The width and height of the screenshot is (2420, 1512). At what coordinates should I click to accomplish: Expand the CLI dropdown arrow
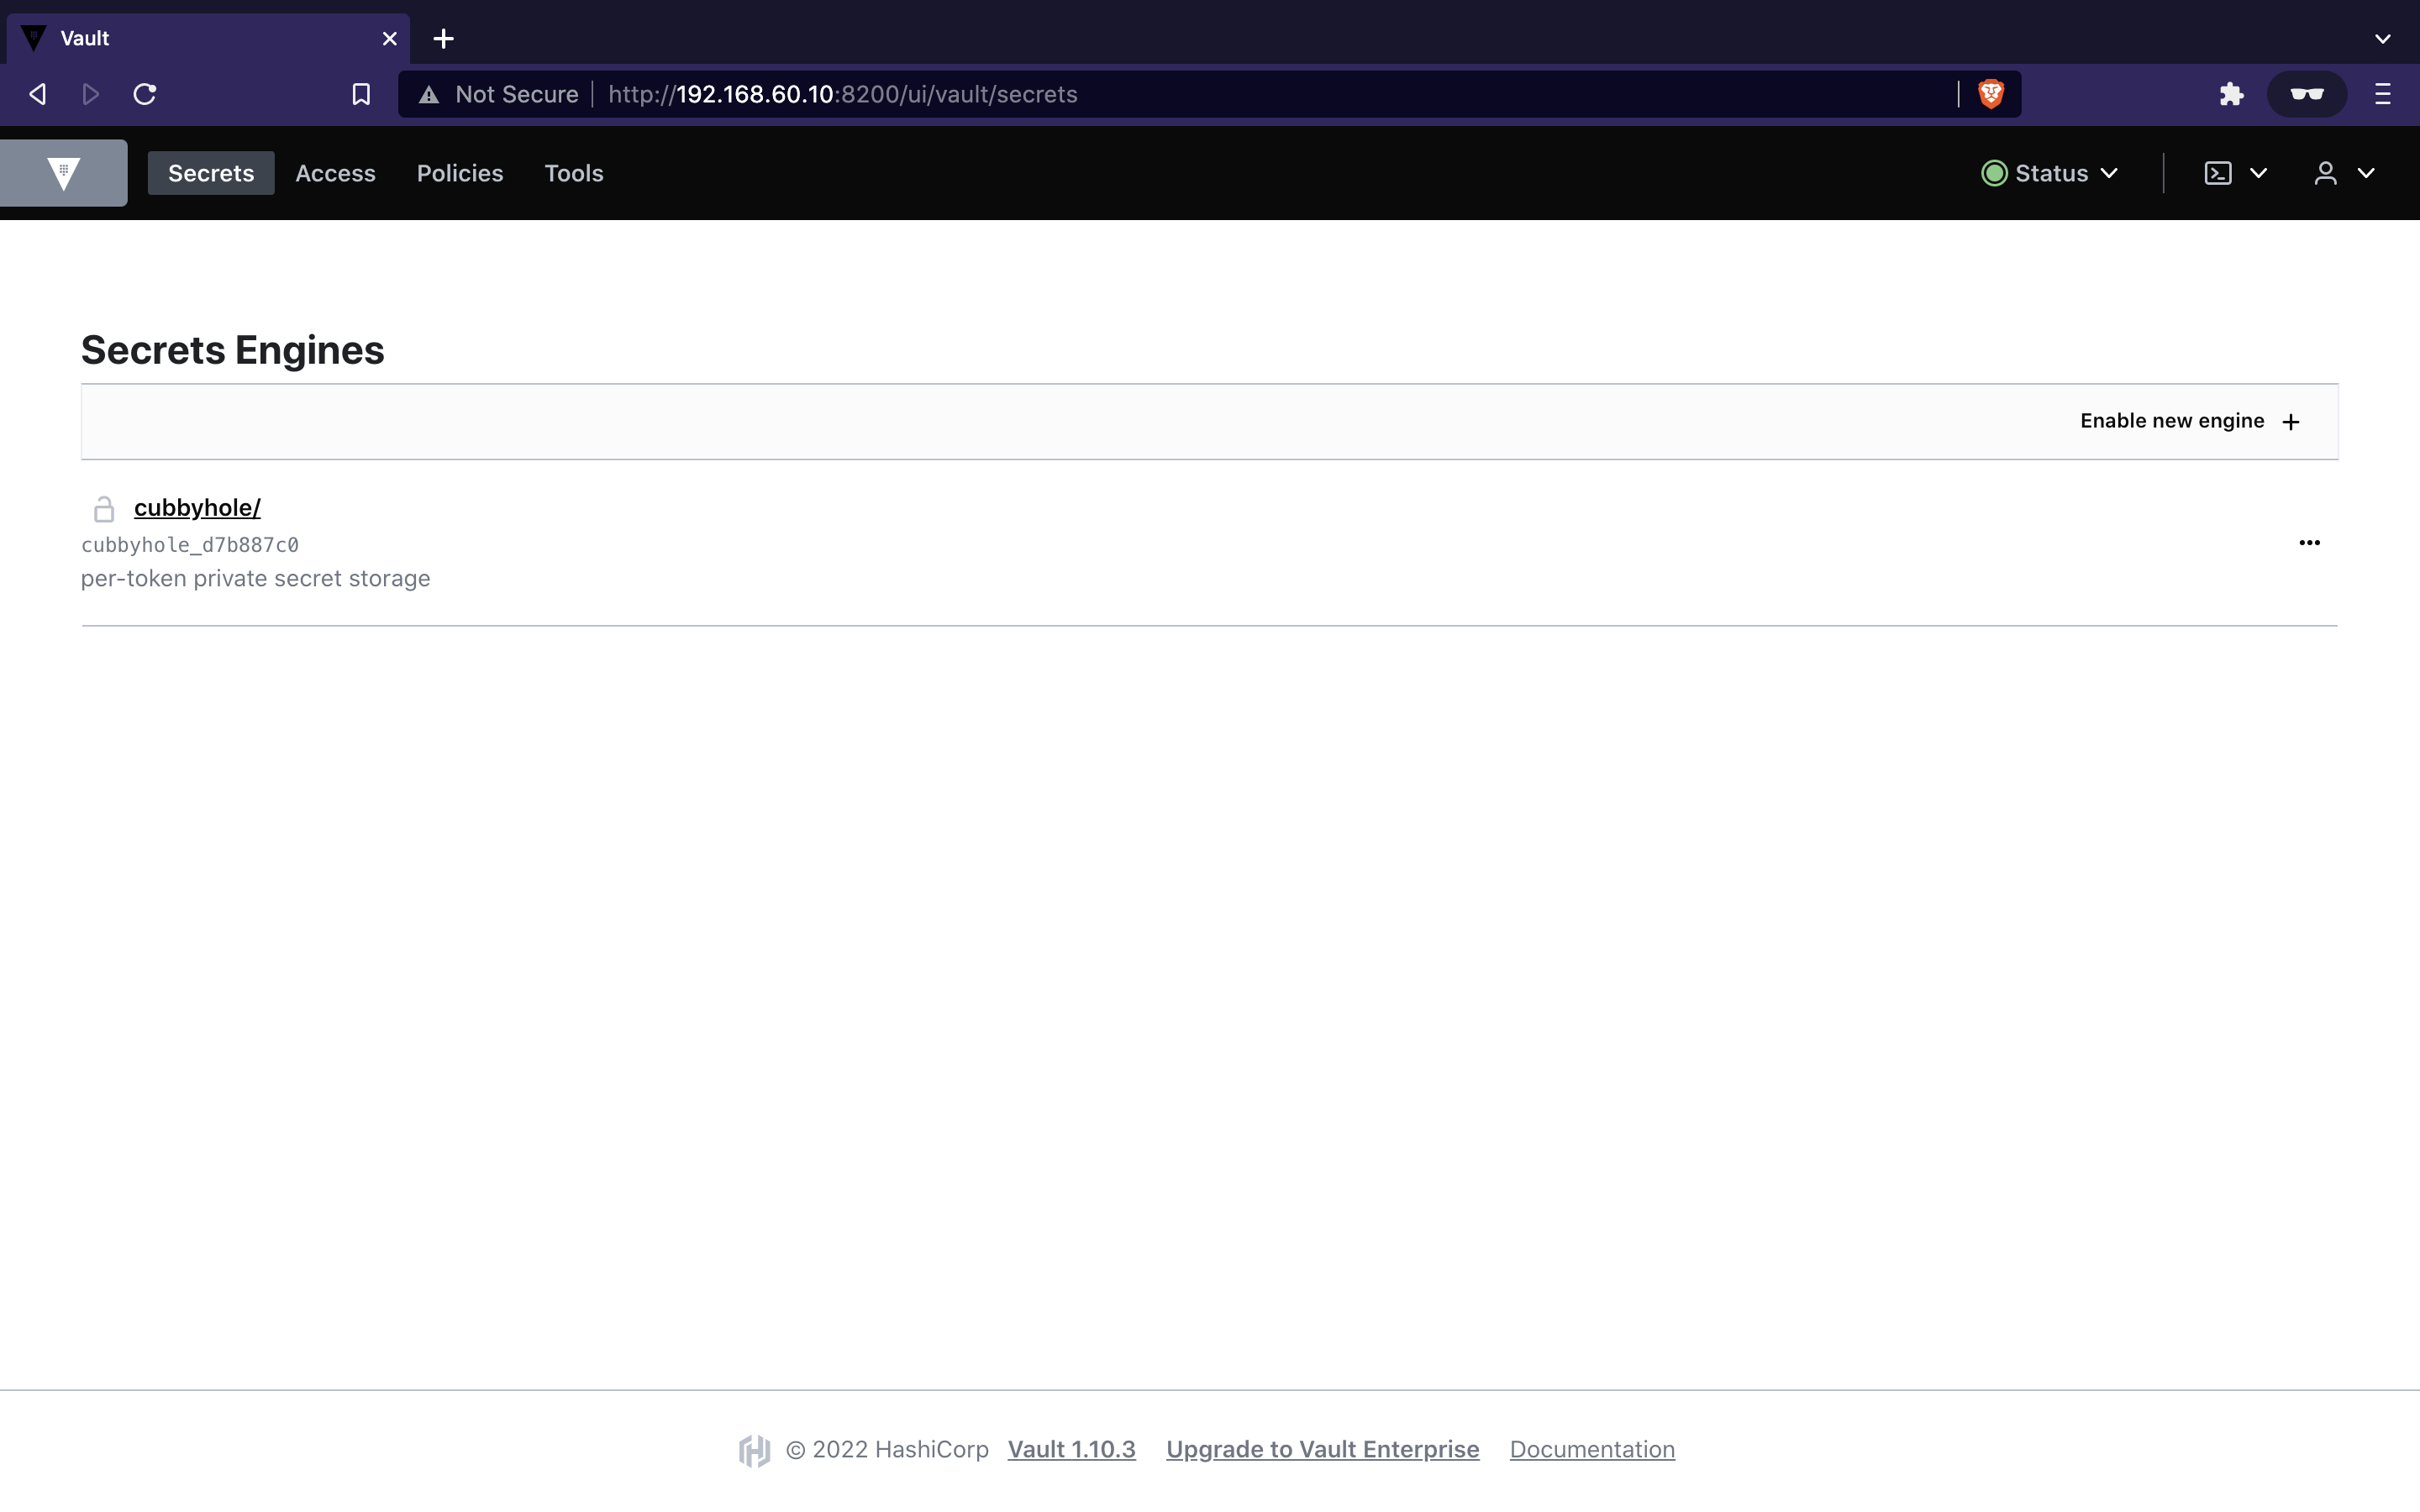pyautogui.click(x=2258, y=172)
